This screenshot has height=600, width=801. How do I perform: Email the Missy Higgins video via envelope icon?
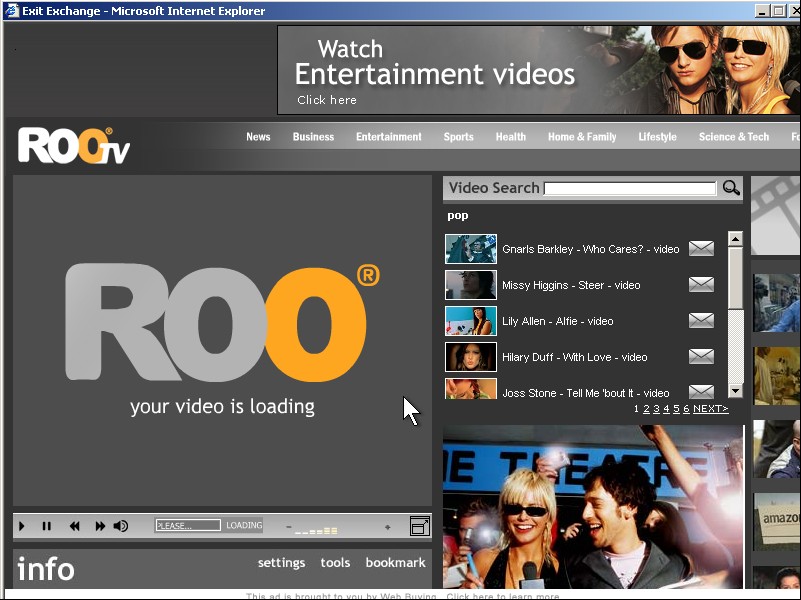[701, 284]
